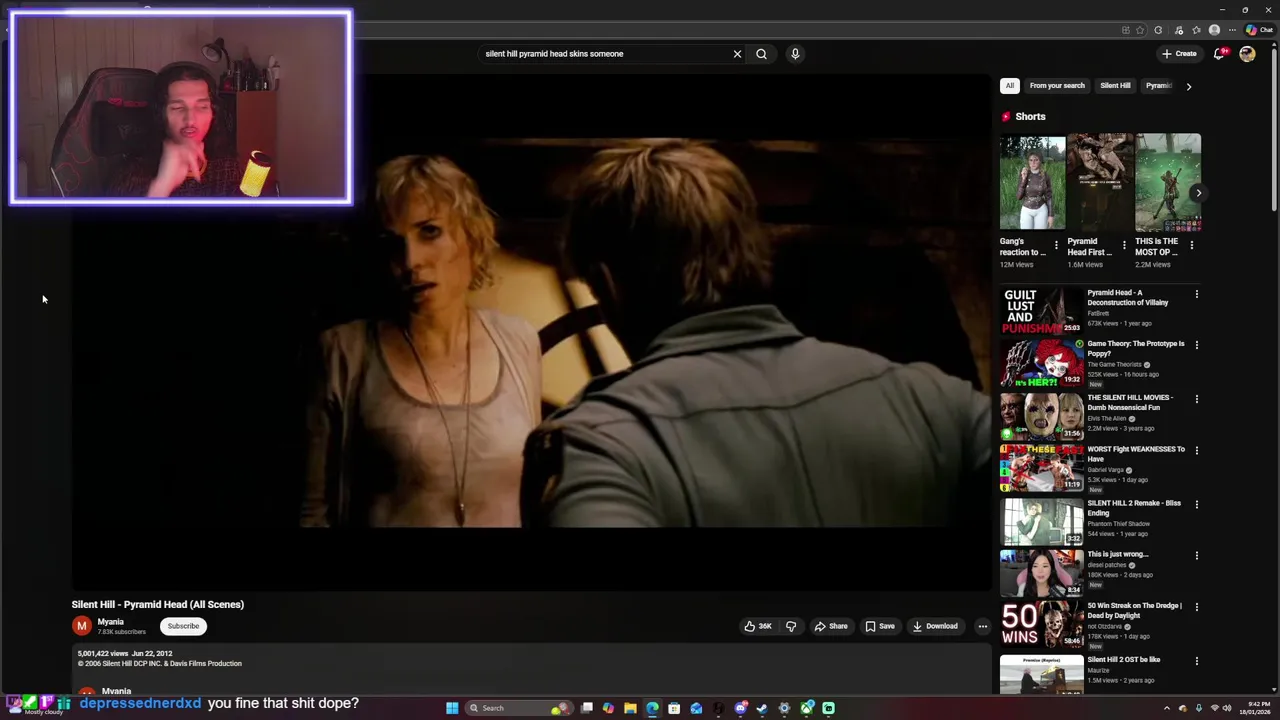Save the video to a playlist
Image resolution: width=1280 pixels, height=720 pixels.
(880, 626)
